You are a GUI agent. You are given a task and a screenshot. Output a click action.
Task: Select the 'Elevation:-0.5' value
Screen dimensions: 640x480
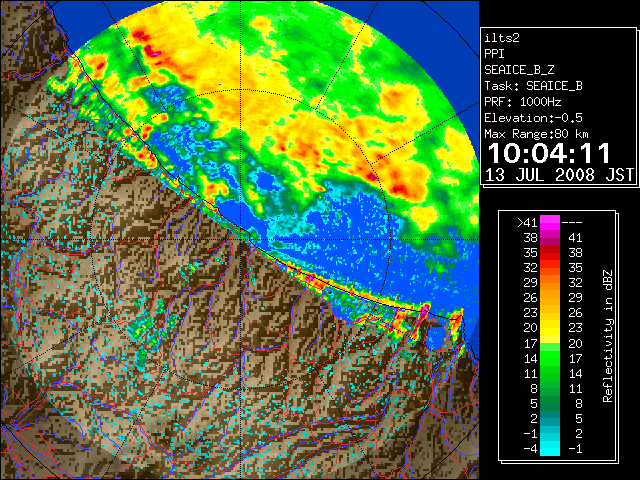pos(533,118)
